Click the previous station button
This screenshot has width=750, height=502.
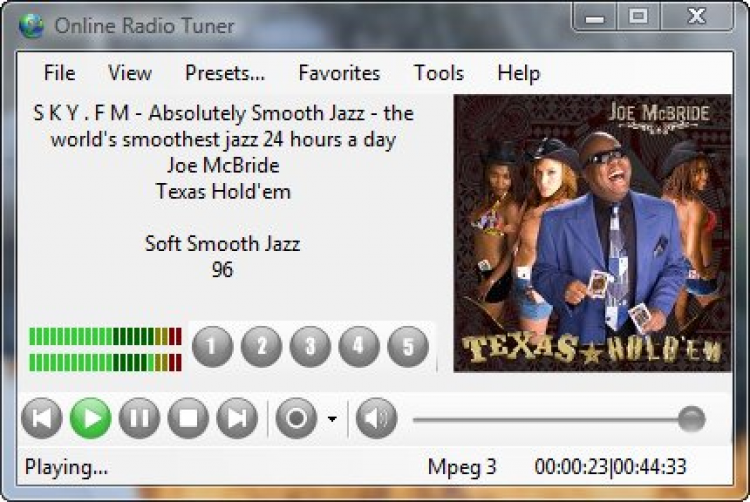click(42, 418)
